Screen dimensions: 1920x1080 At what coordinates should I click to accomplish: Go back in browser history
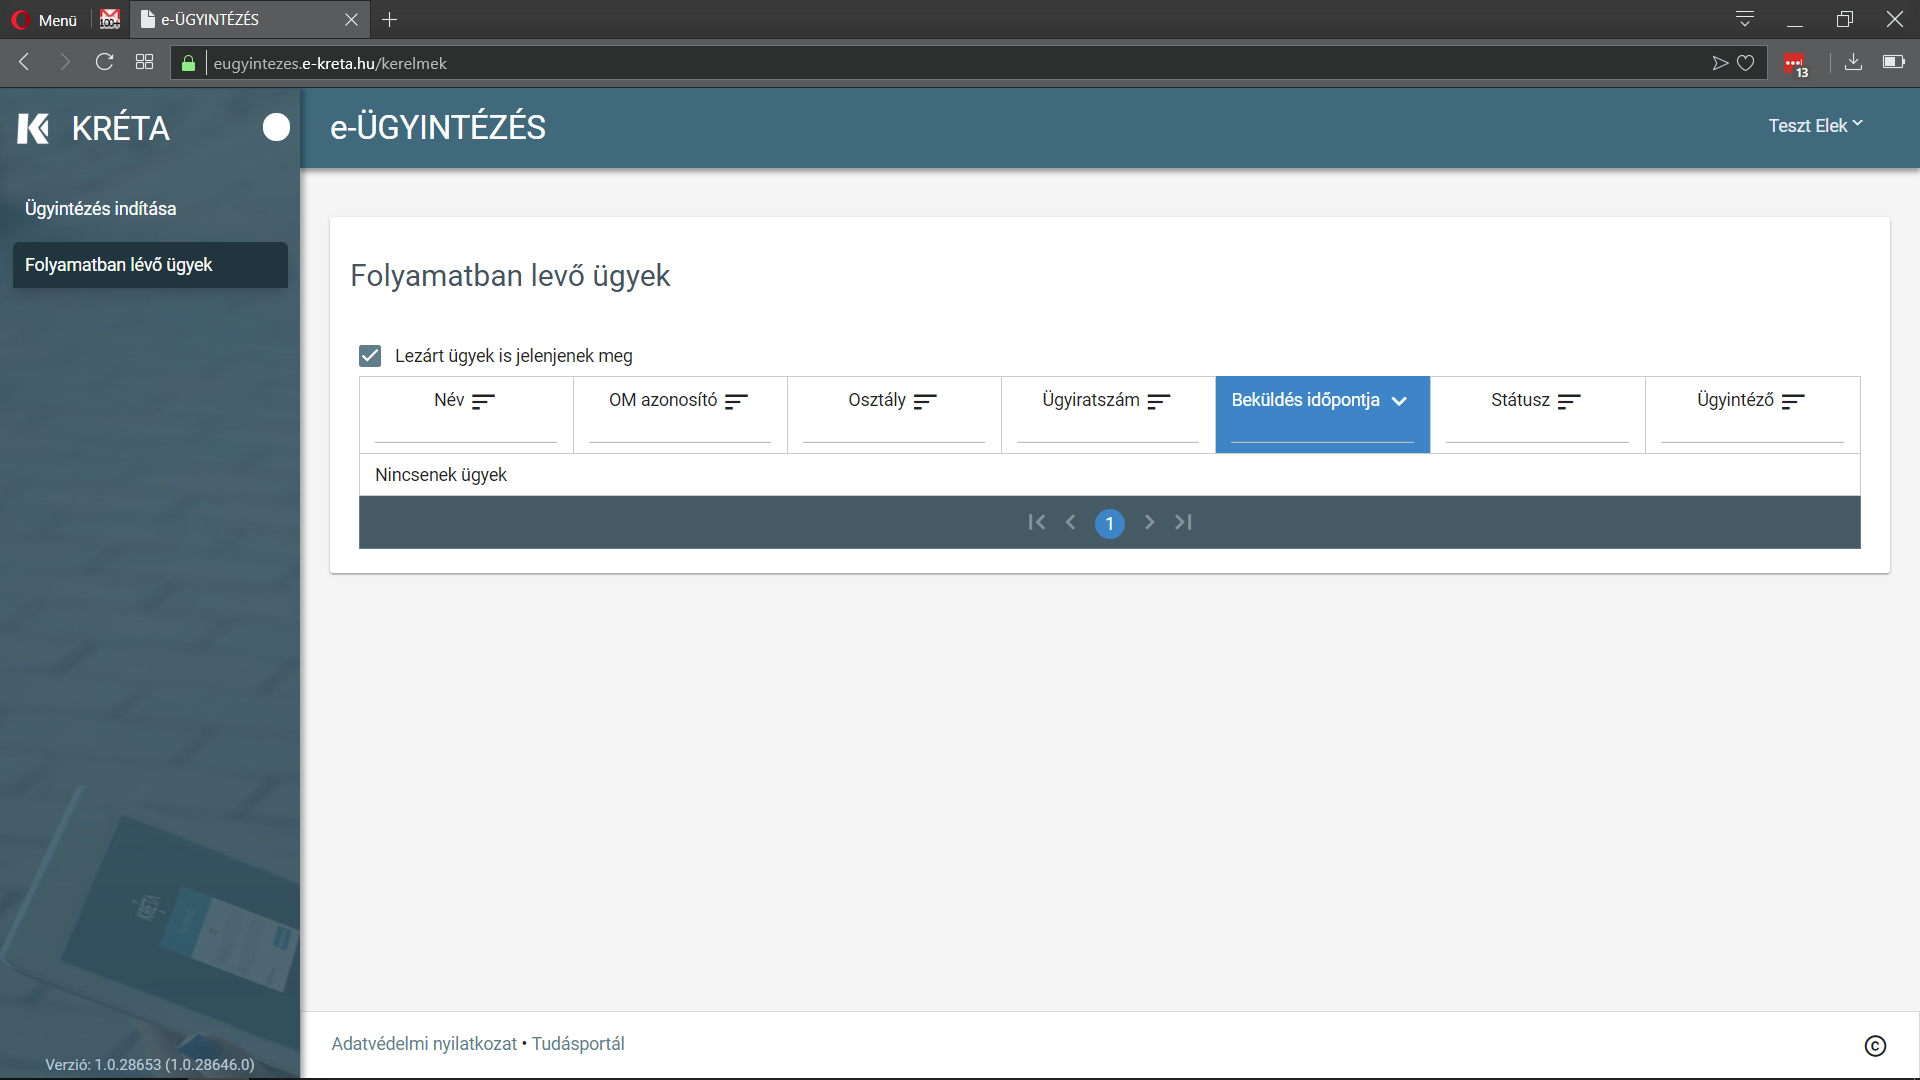[25, 62]
